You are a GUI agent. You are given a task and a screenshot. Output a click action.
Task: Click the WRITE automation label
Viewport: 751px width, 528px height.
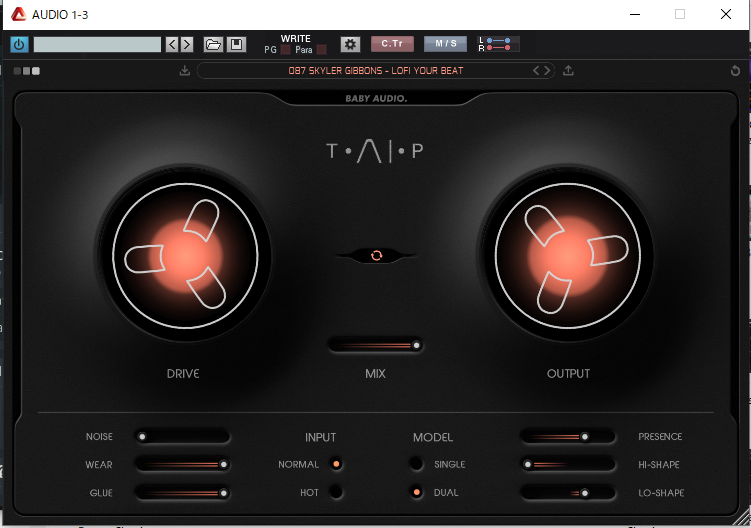pos(296,39)
